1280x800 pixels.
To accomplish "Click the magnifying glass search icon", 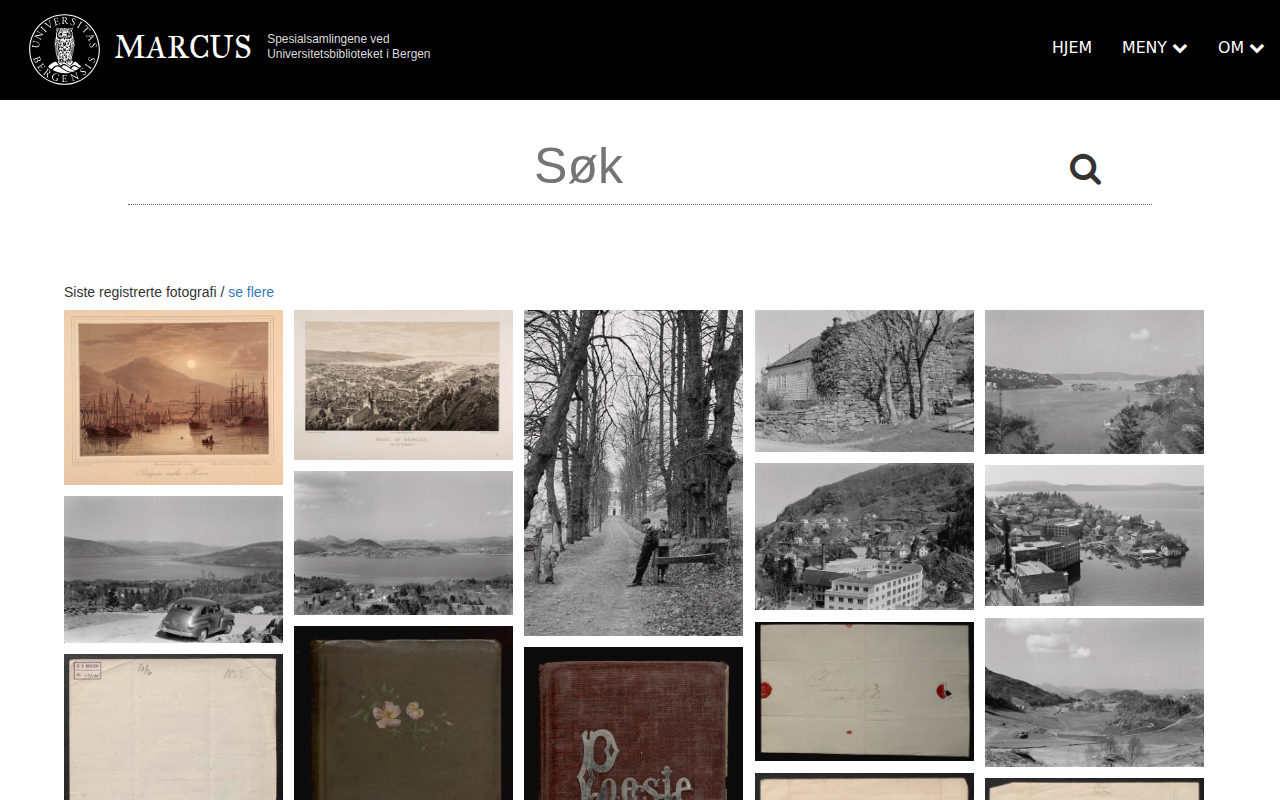I will tap(1085, 169).
